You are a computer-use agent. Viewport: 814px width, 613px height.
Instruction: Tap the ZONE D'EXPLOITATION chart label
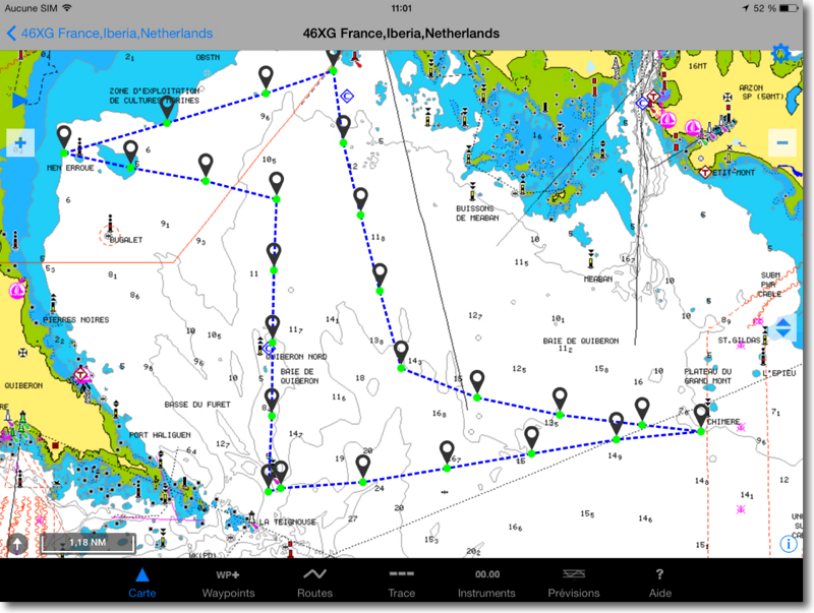[154, 96]
